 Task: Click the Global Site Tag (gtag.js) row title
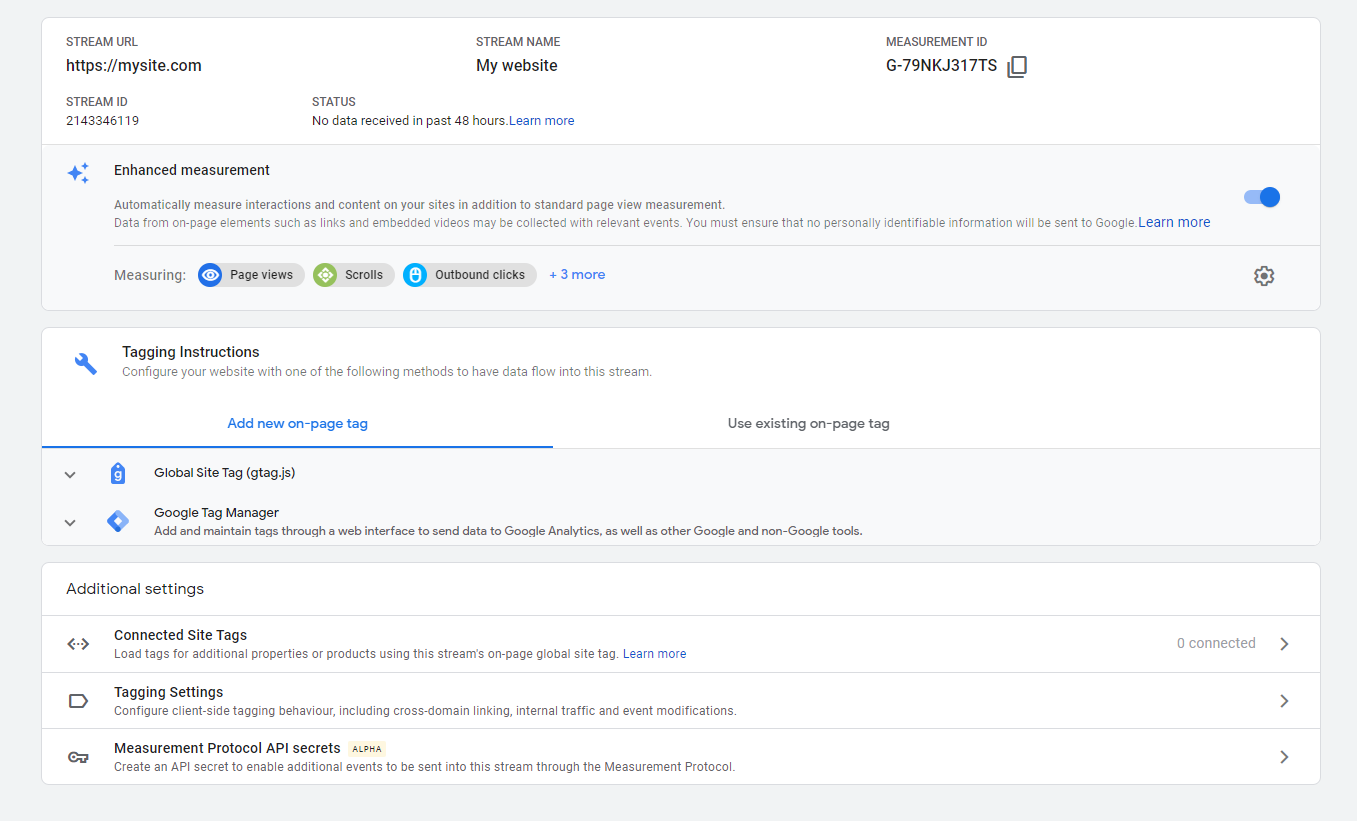point(224,473)
